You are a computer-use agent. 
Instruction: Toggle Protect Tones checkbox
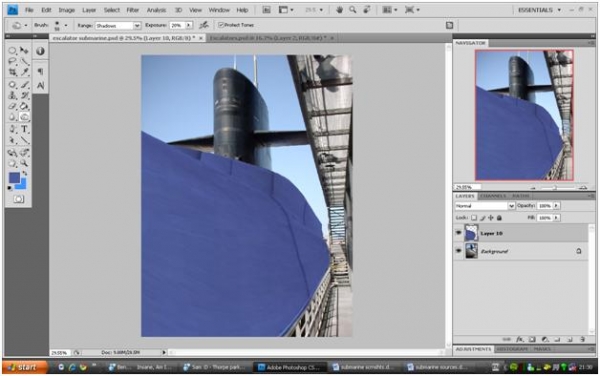click(x=221, y=25)
